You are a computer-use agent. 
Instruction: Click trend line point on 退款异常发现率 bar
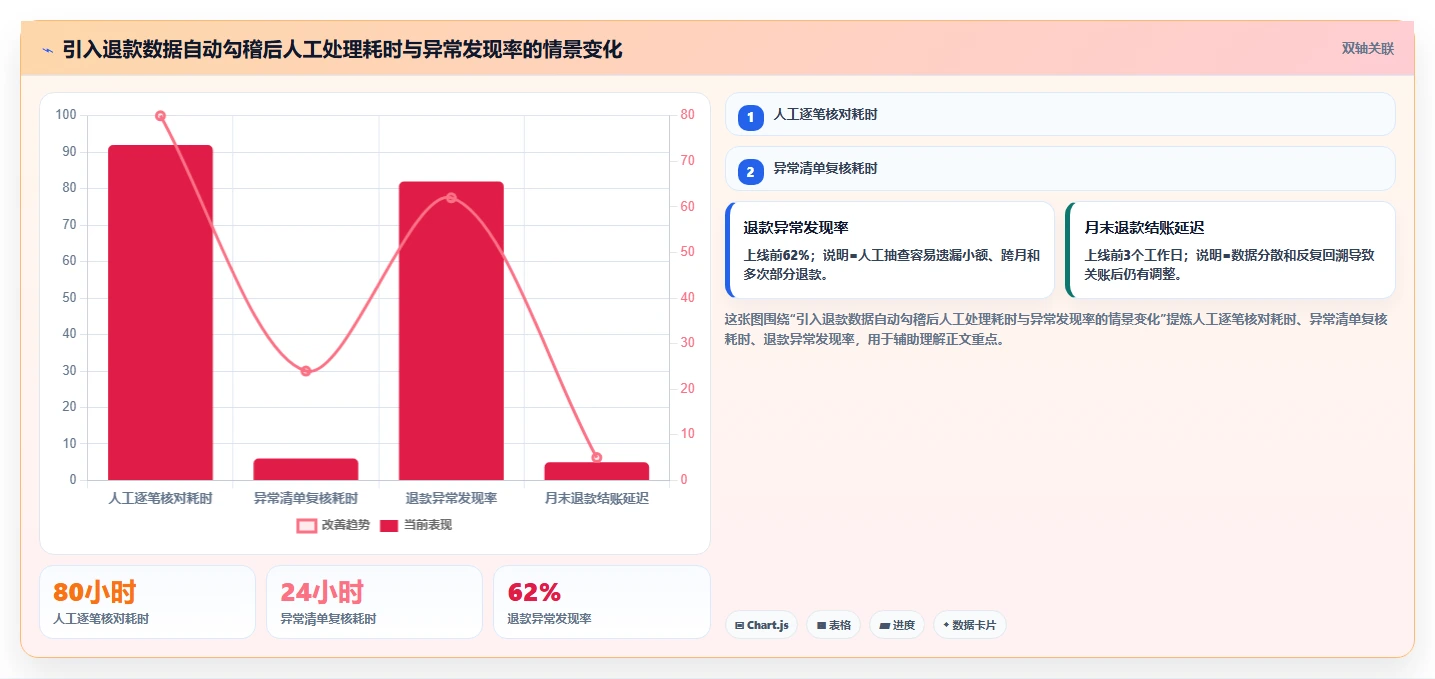(451, 198)
